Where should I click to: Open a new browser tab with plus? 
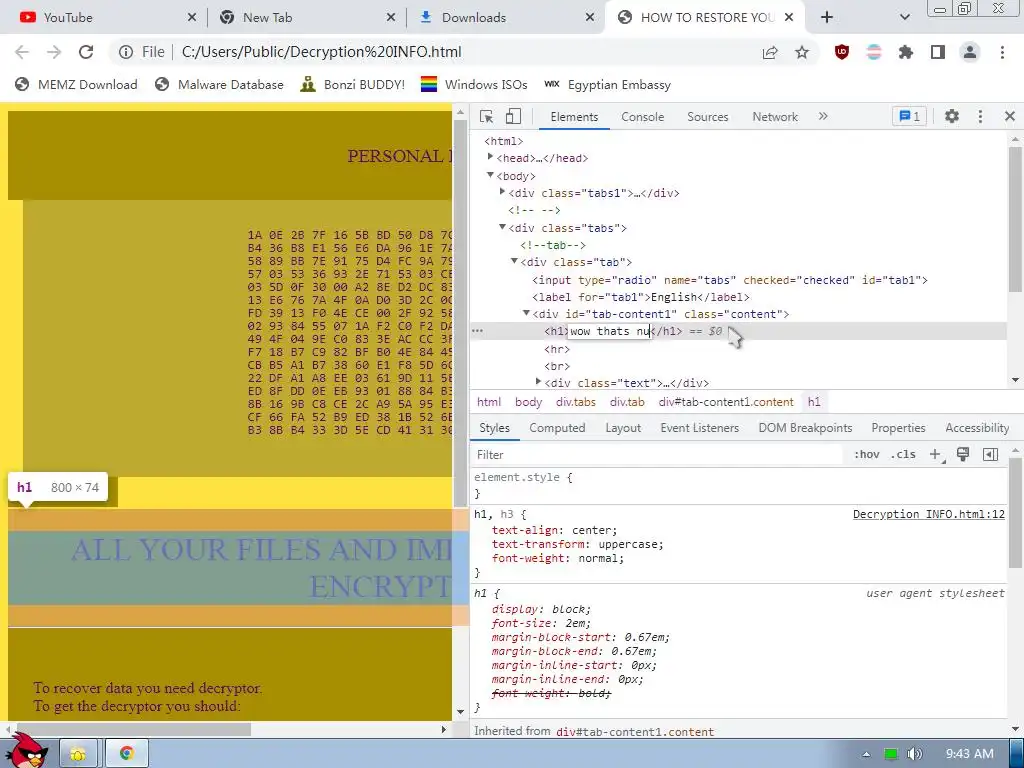pyautogui.click(x=827, y=18)
